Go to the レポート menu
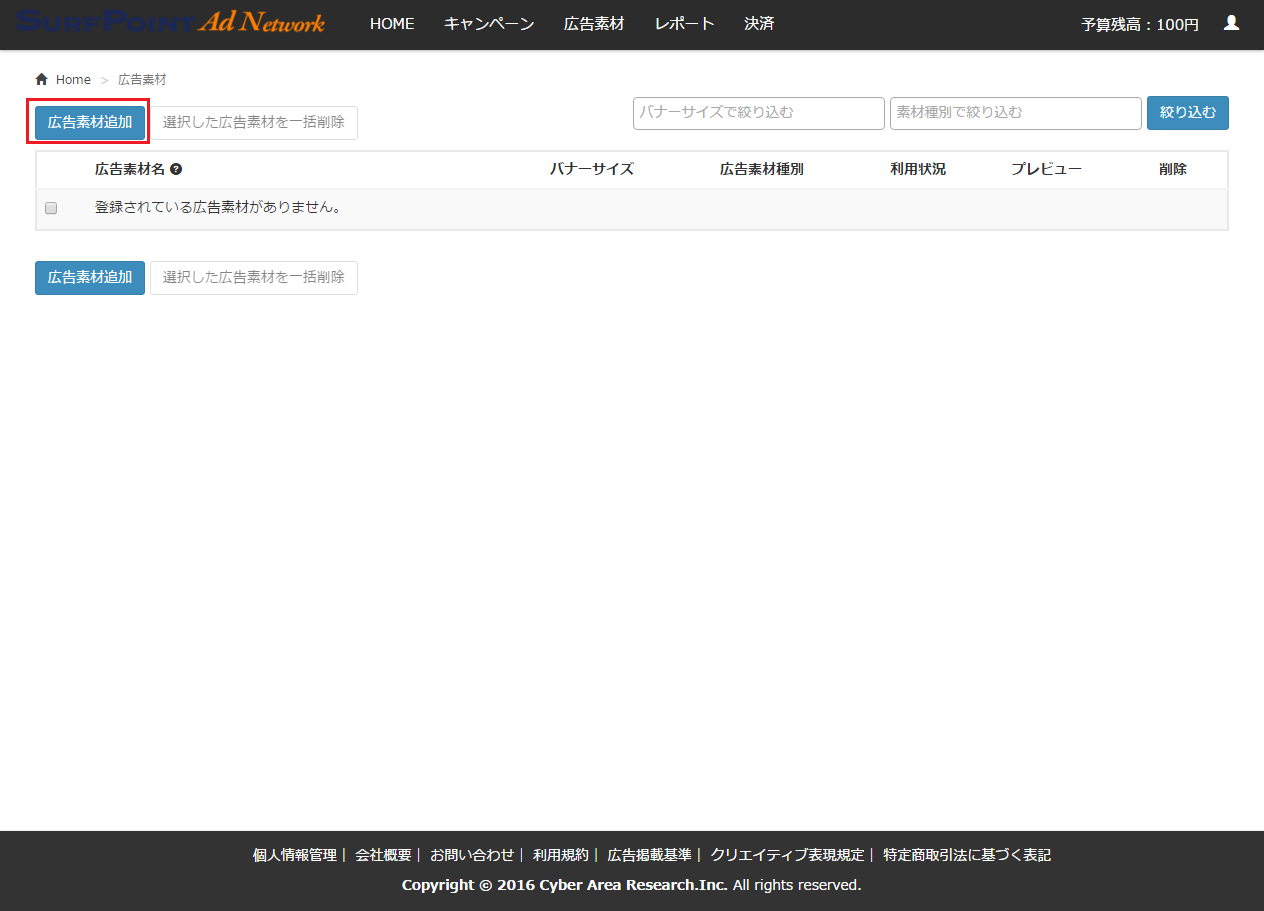The width and height of the screenshot is (1264, 911). [684, 24]
